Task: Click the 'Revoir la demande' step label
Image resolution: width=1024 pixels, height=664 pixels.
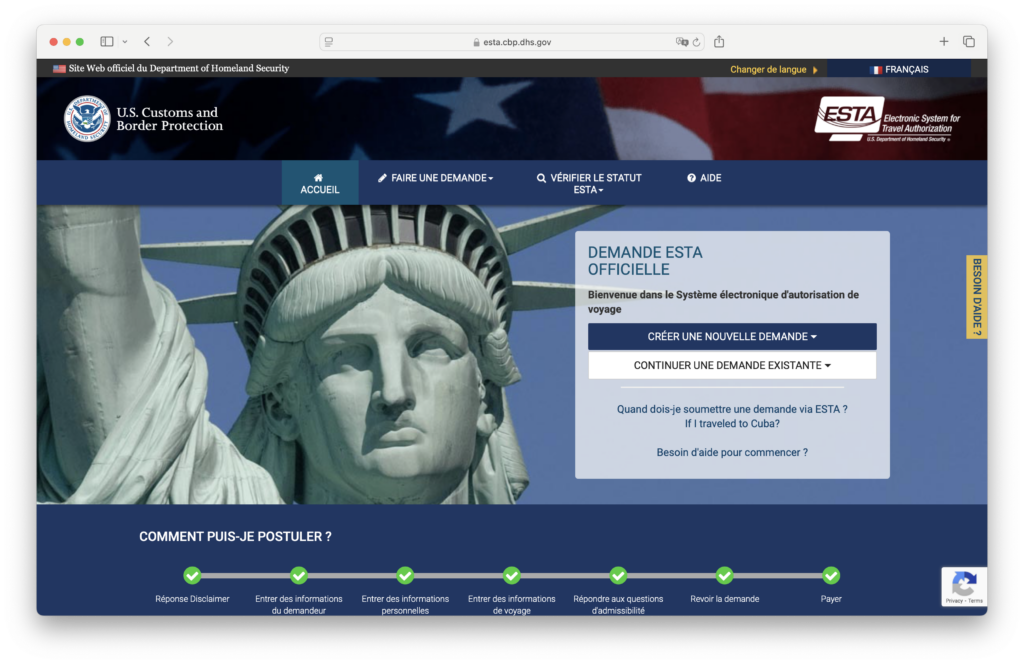Action: click(724, 599)
